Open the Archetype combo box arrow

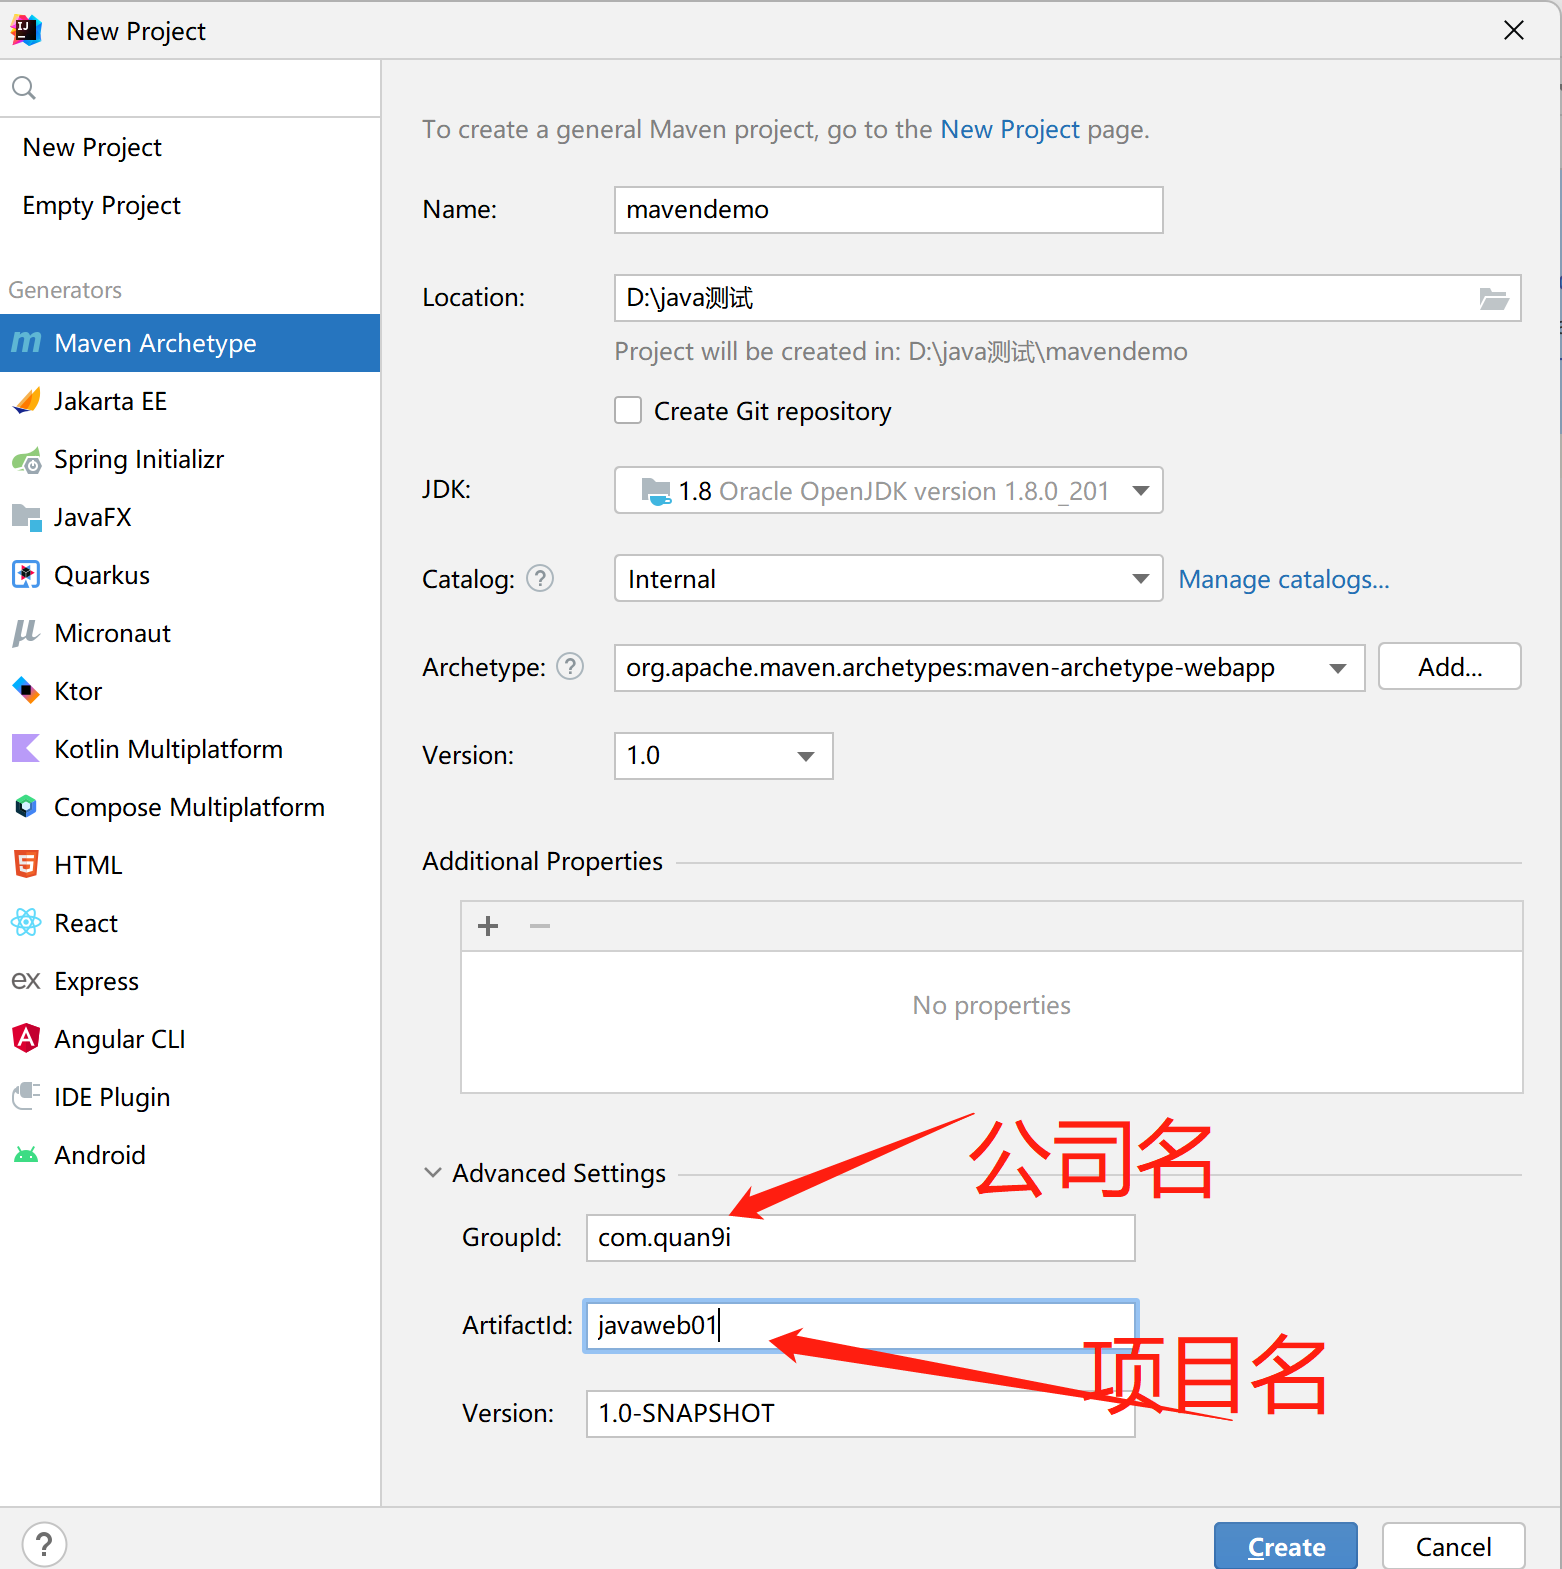[x=1338, y=668]
